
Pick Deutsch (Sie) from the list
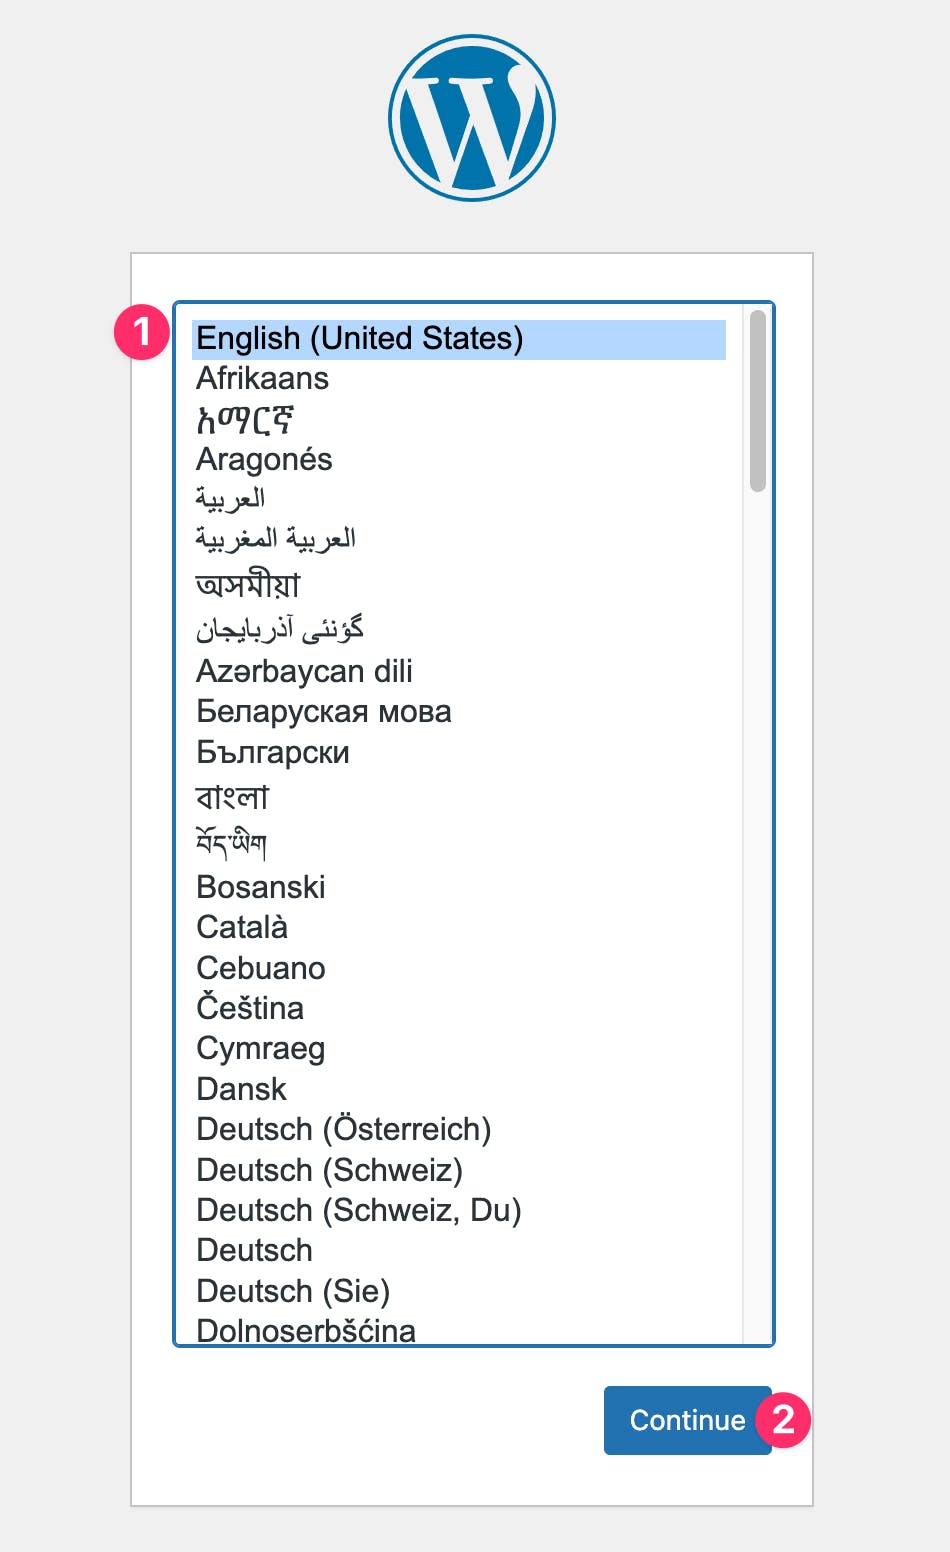click(x=293, y=1291)
